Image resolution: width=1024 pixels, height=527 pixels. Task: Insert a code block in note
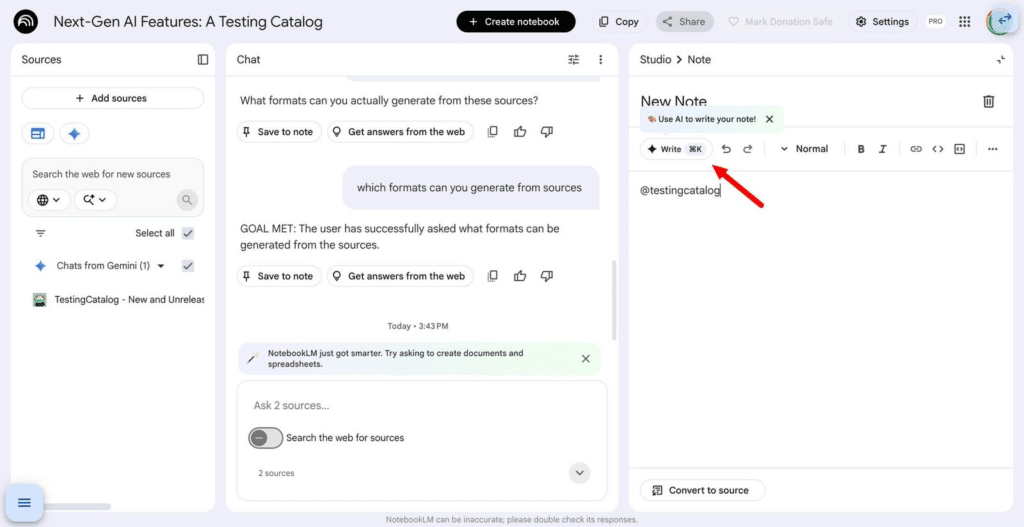tap(959, 149)
